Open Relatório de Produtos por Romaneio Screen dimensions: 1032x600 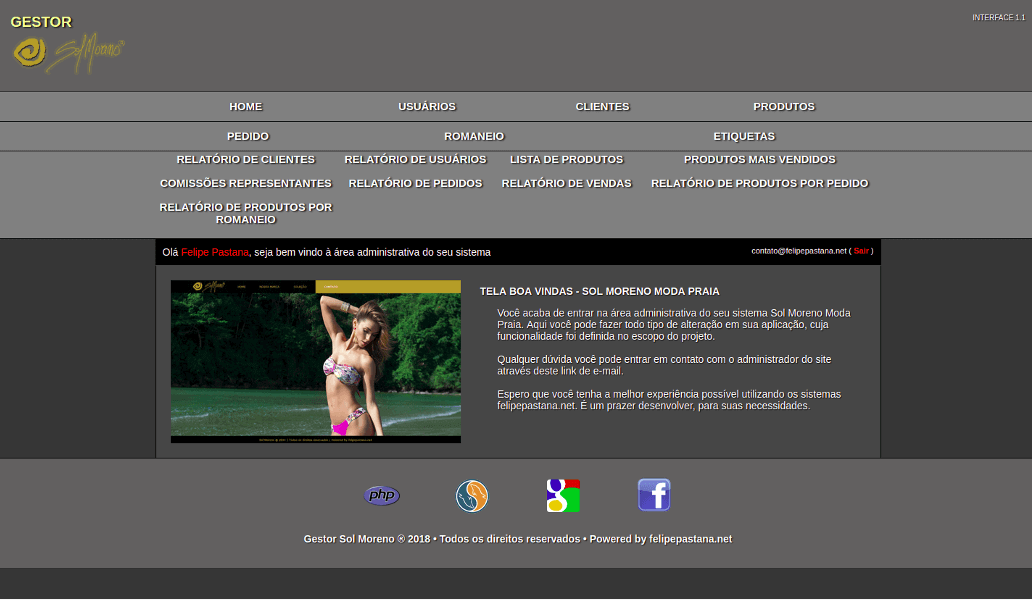click(x=245, y=213)
